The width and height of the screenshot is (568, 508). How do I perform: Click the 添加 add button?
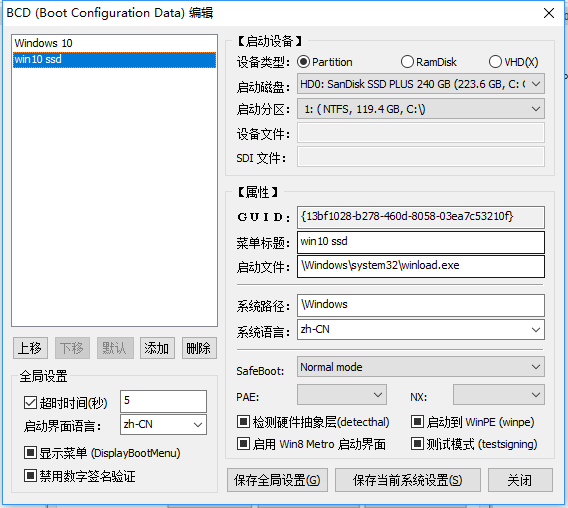pyautogui.click(x=157, y=348)
